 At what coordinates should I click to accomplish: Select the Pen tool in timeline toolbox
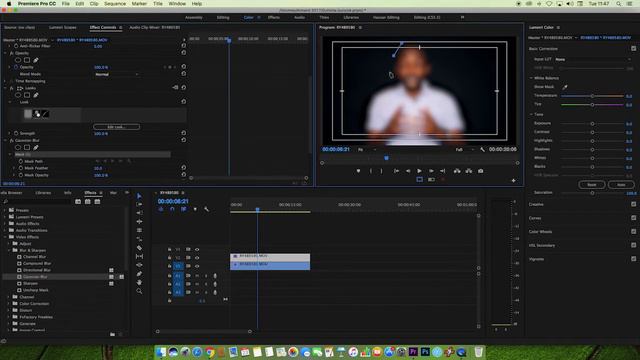139,274
